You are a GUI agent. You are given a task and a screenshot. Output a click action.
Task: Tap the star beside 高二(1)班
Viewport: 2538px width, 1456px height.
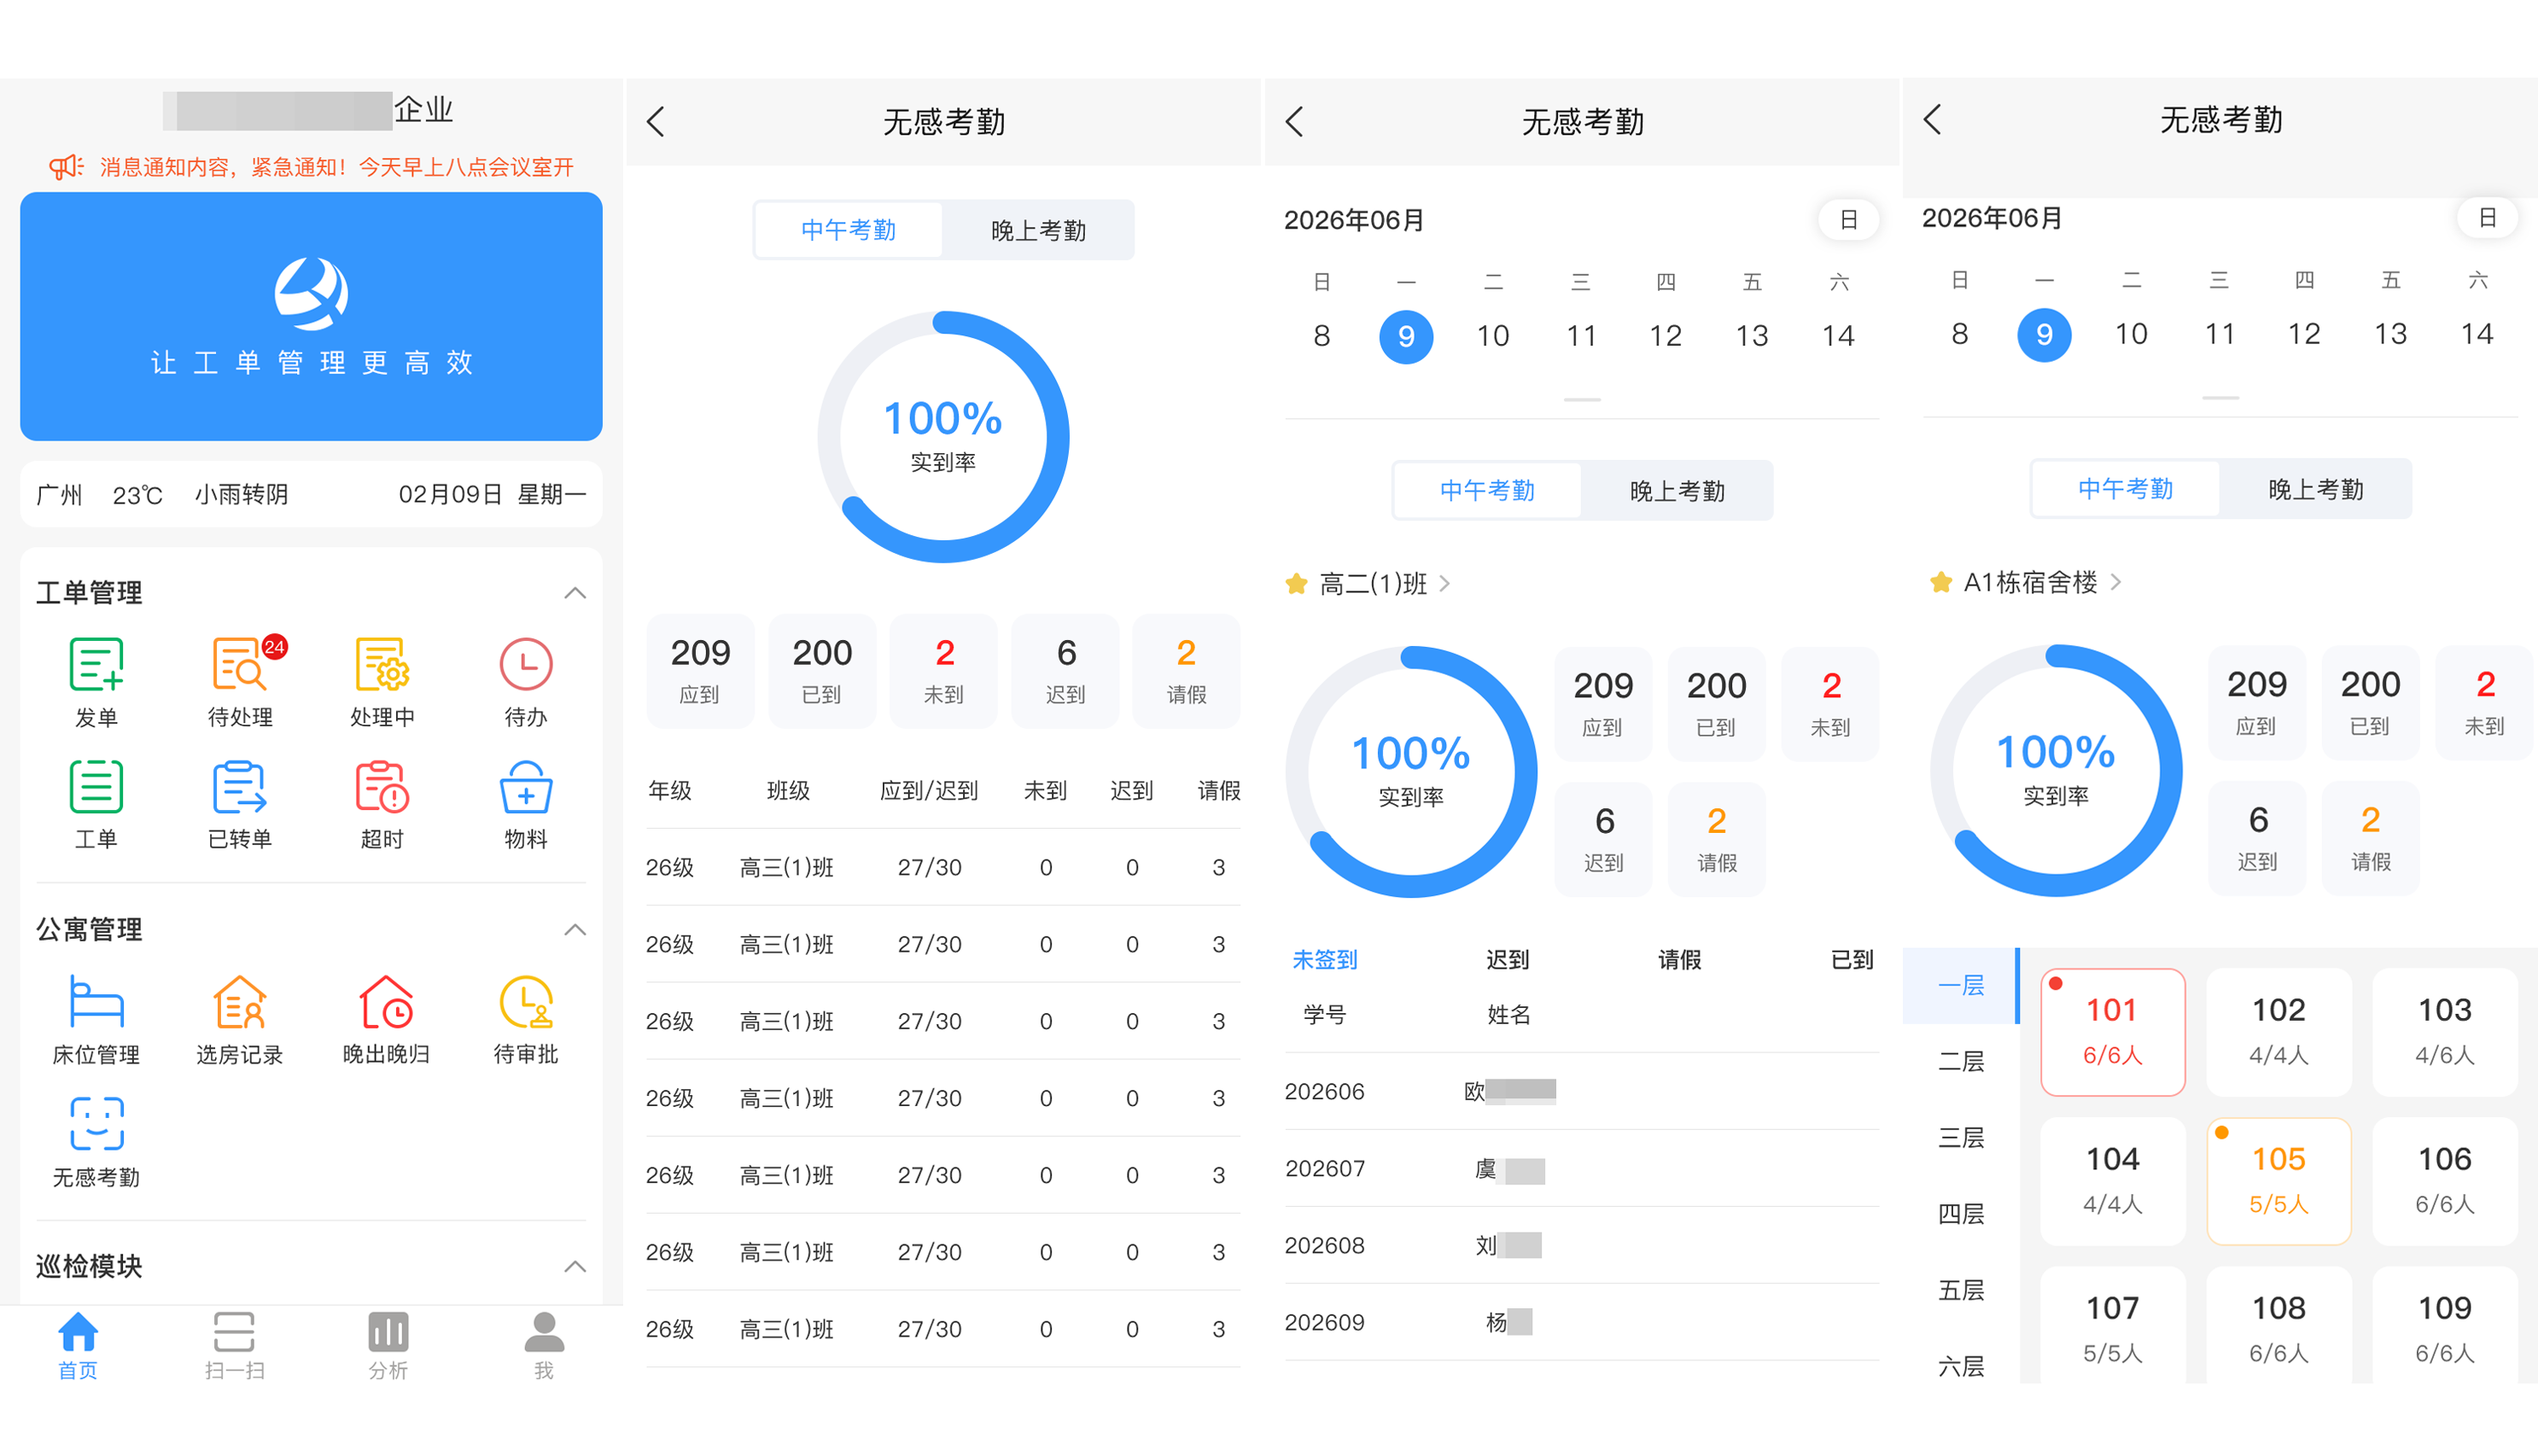click(1296, 584)
